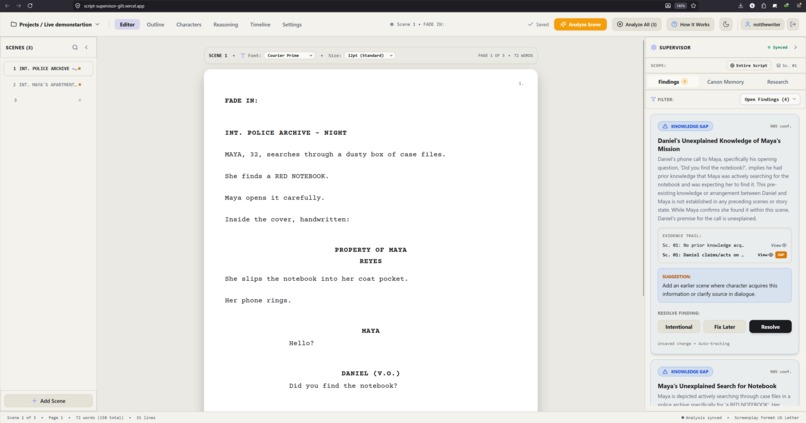Click the logout icon beside the username
This screenshot has height=423, width=806.
pyautogui.click(x=793, y=24)
